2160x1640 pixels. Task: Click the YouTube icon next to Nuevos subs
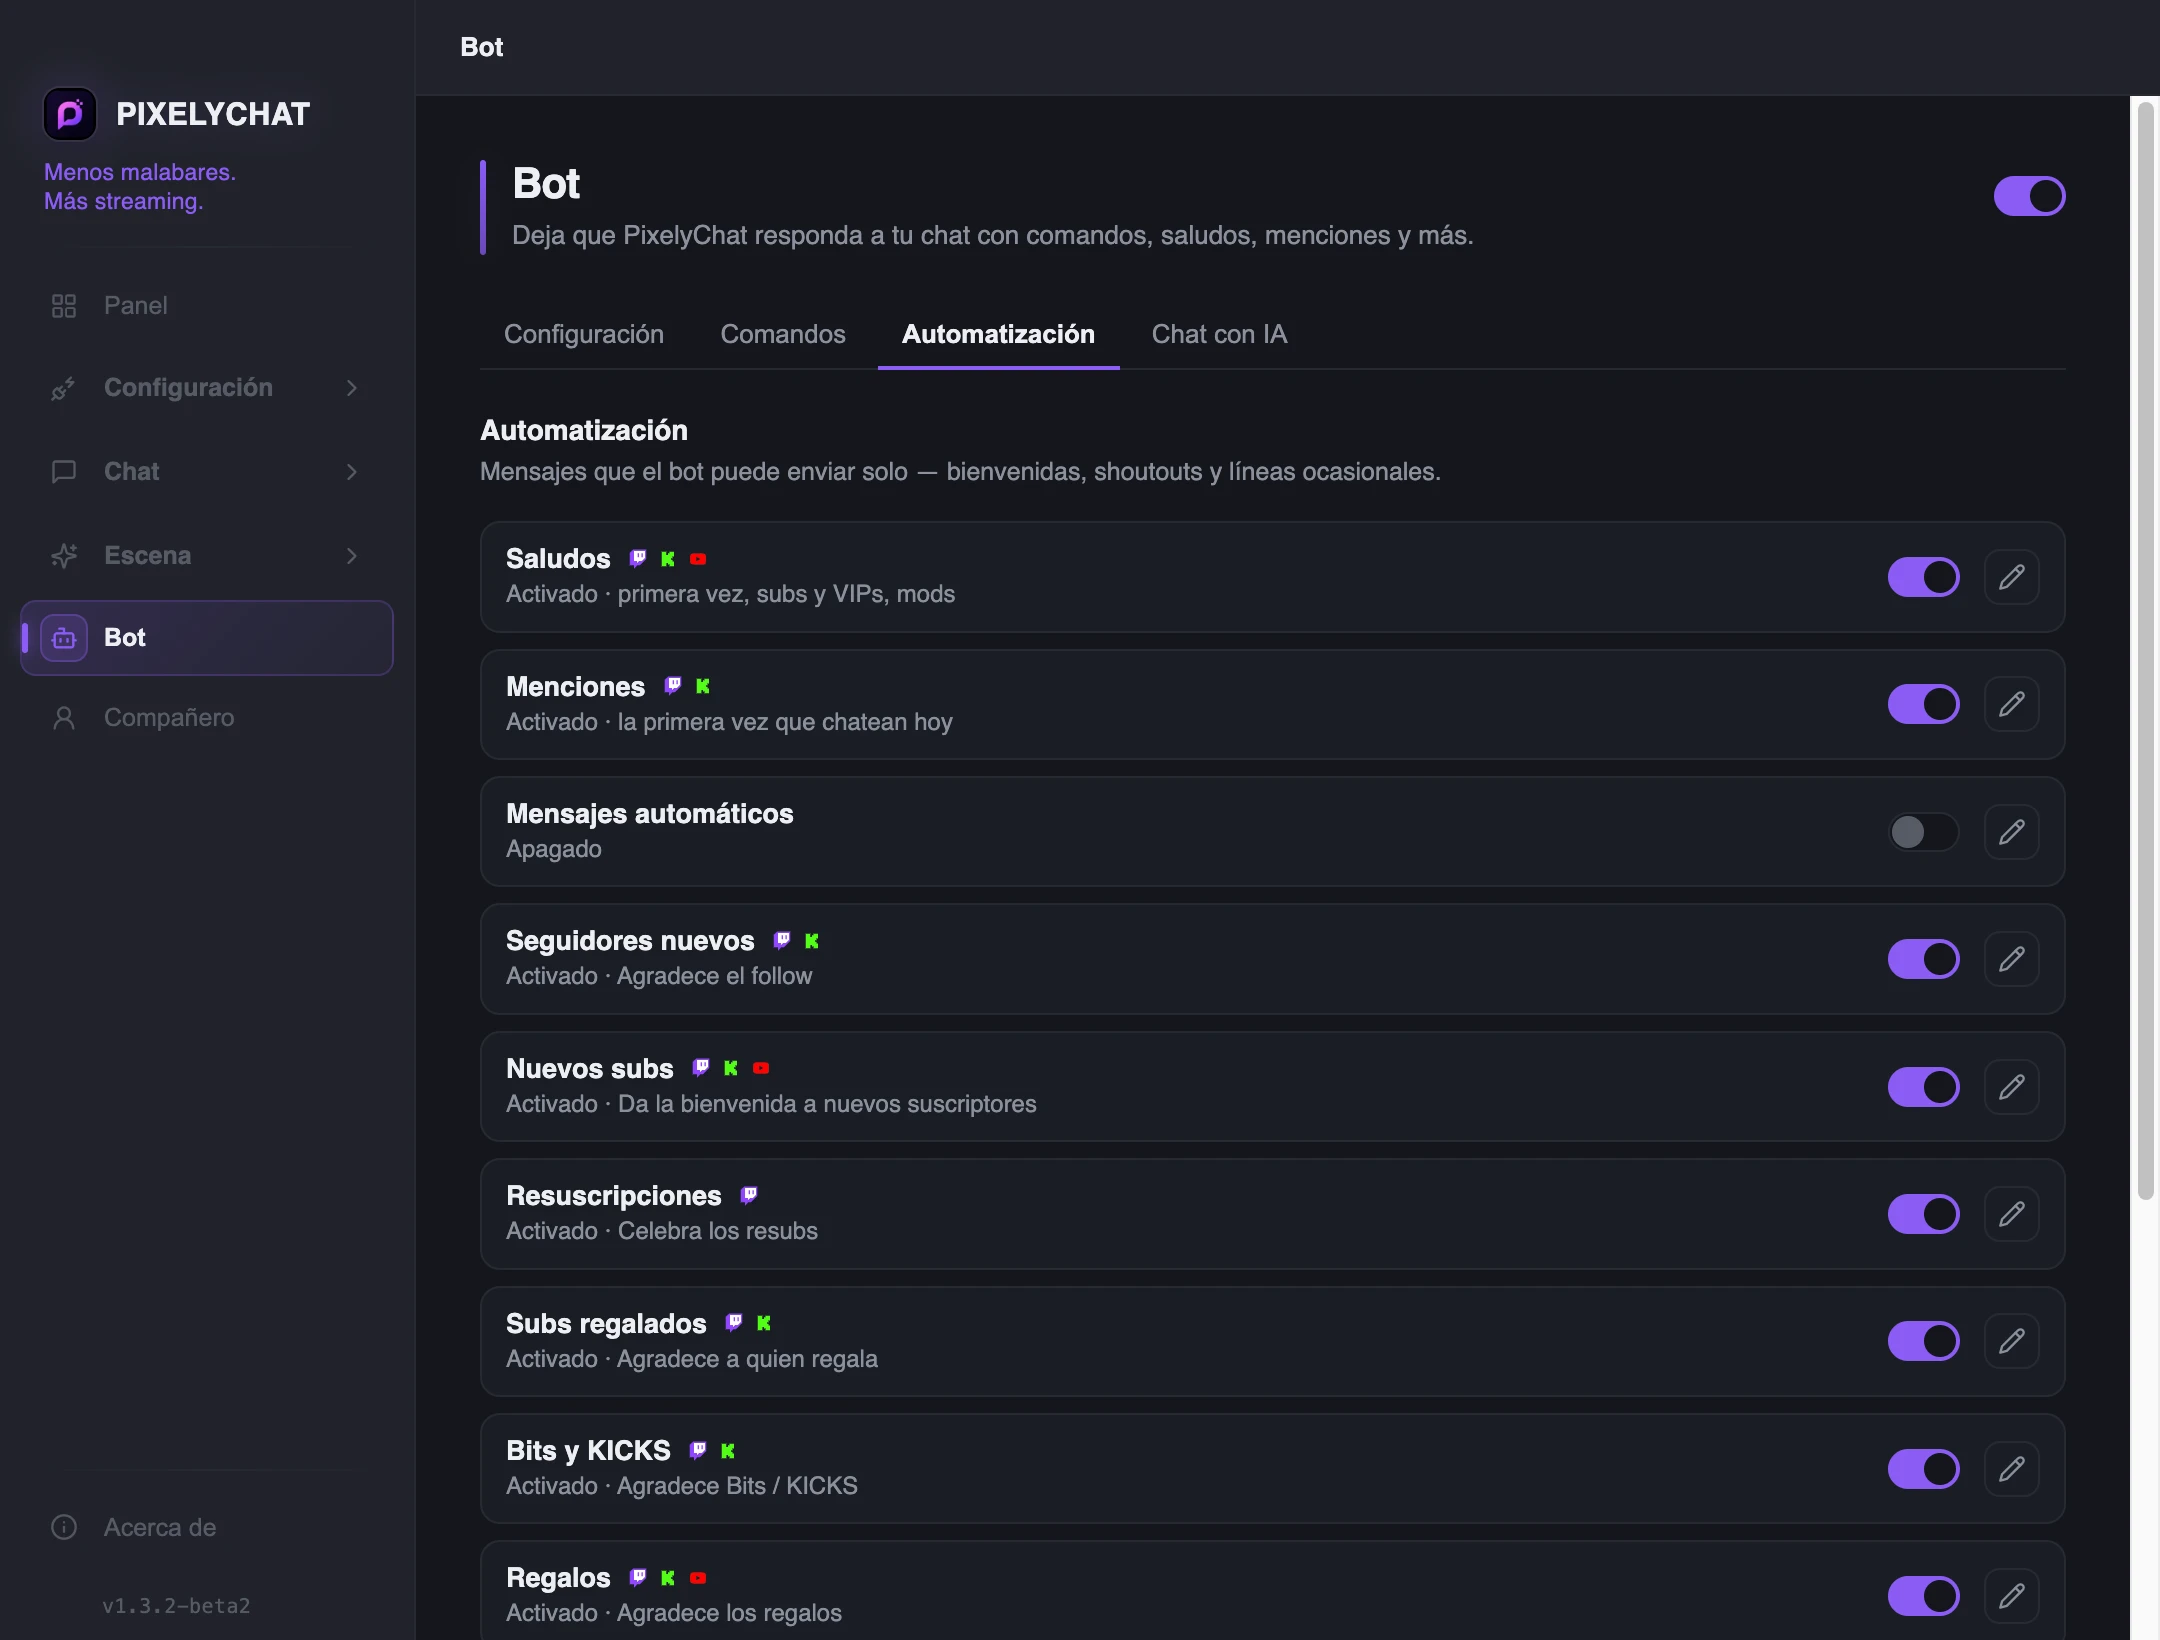coord(761,1068)
